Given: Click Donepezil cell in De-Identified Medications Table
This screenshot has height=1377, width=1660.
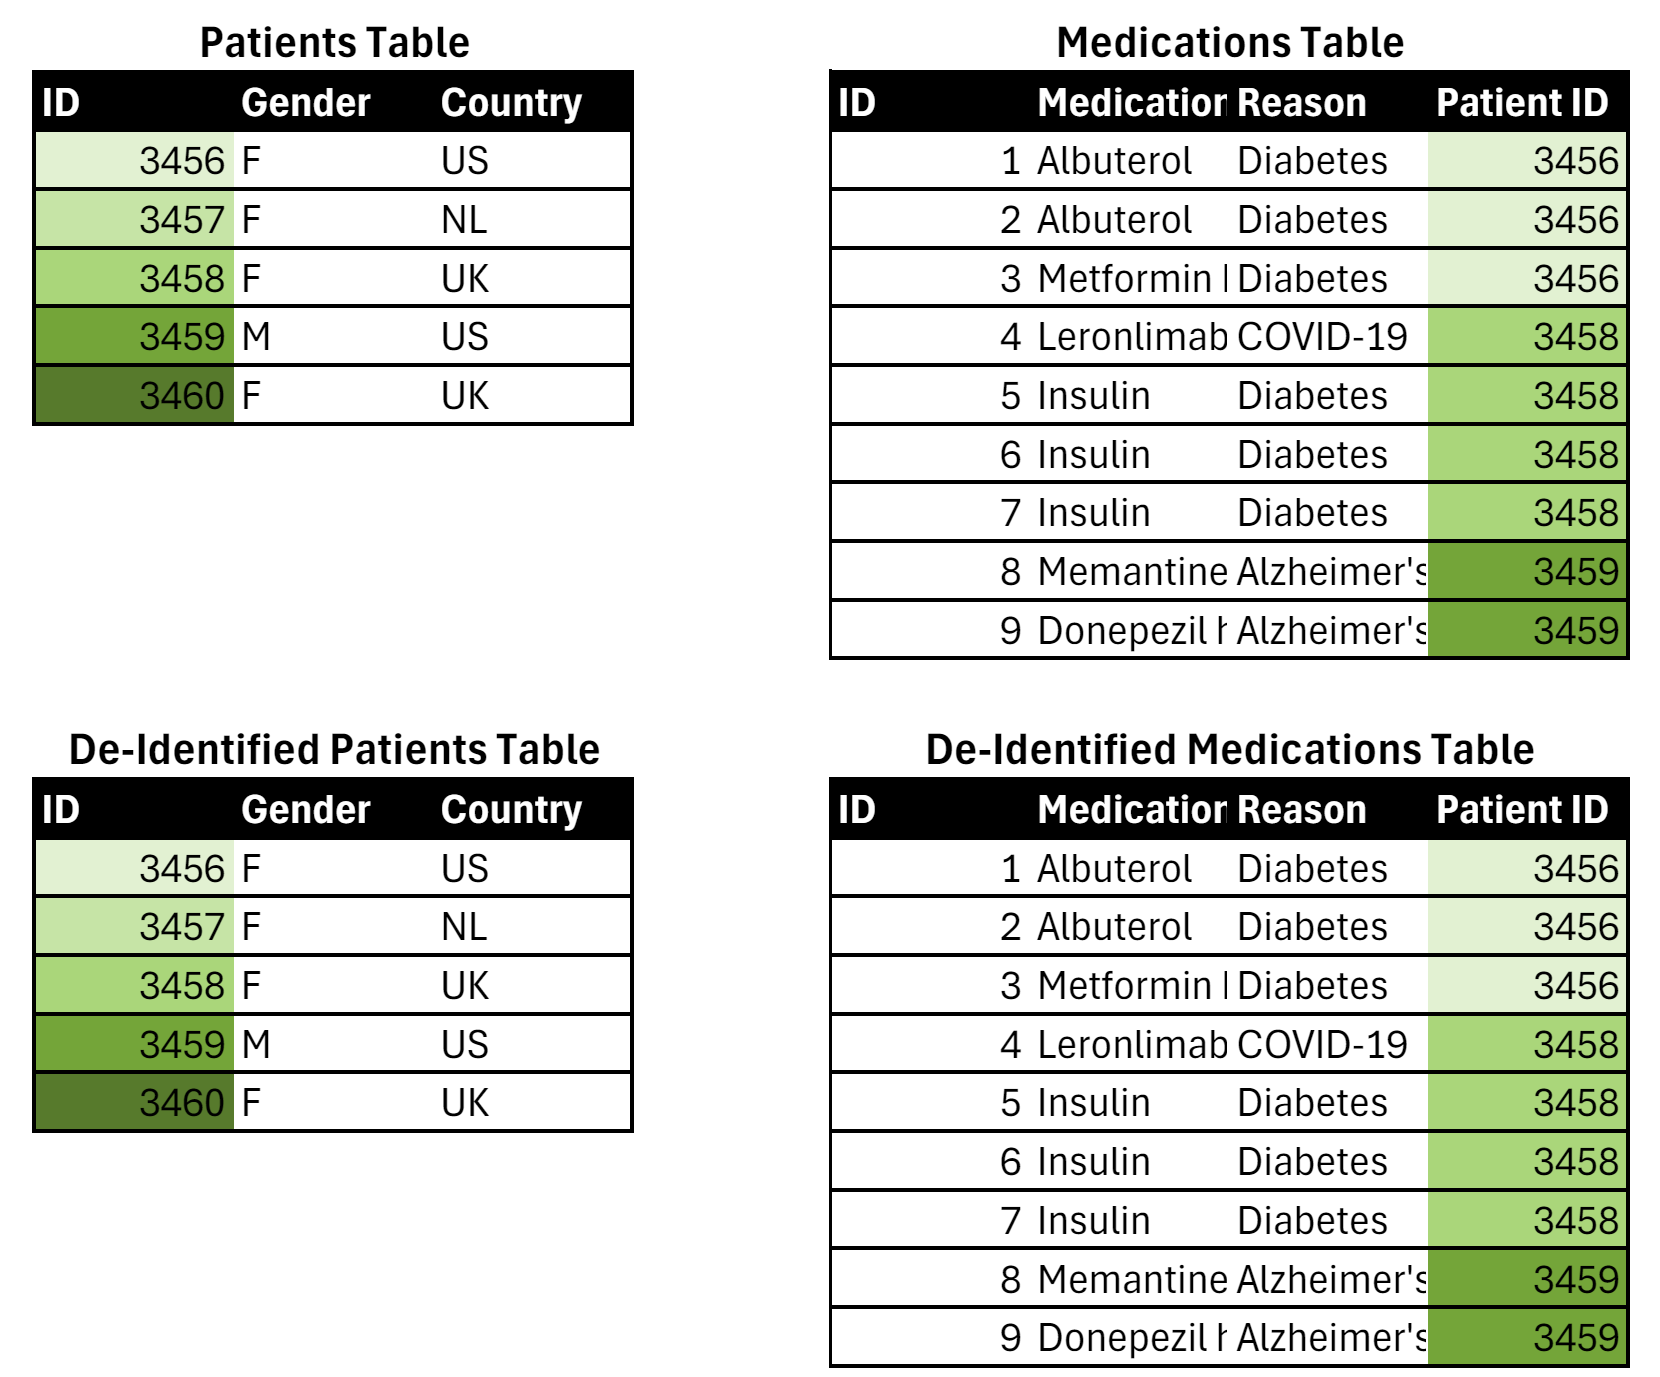Looking at the screenshot, I should tap(1130, 1338).
